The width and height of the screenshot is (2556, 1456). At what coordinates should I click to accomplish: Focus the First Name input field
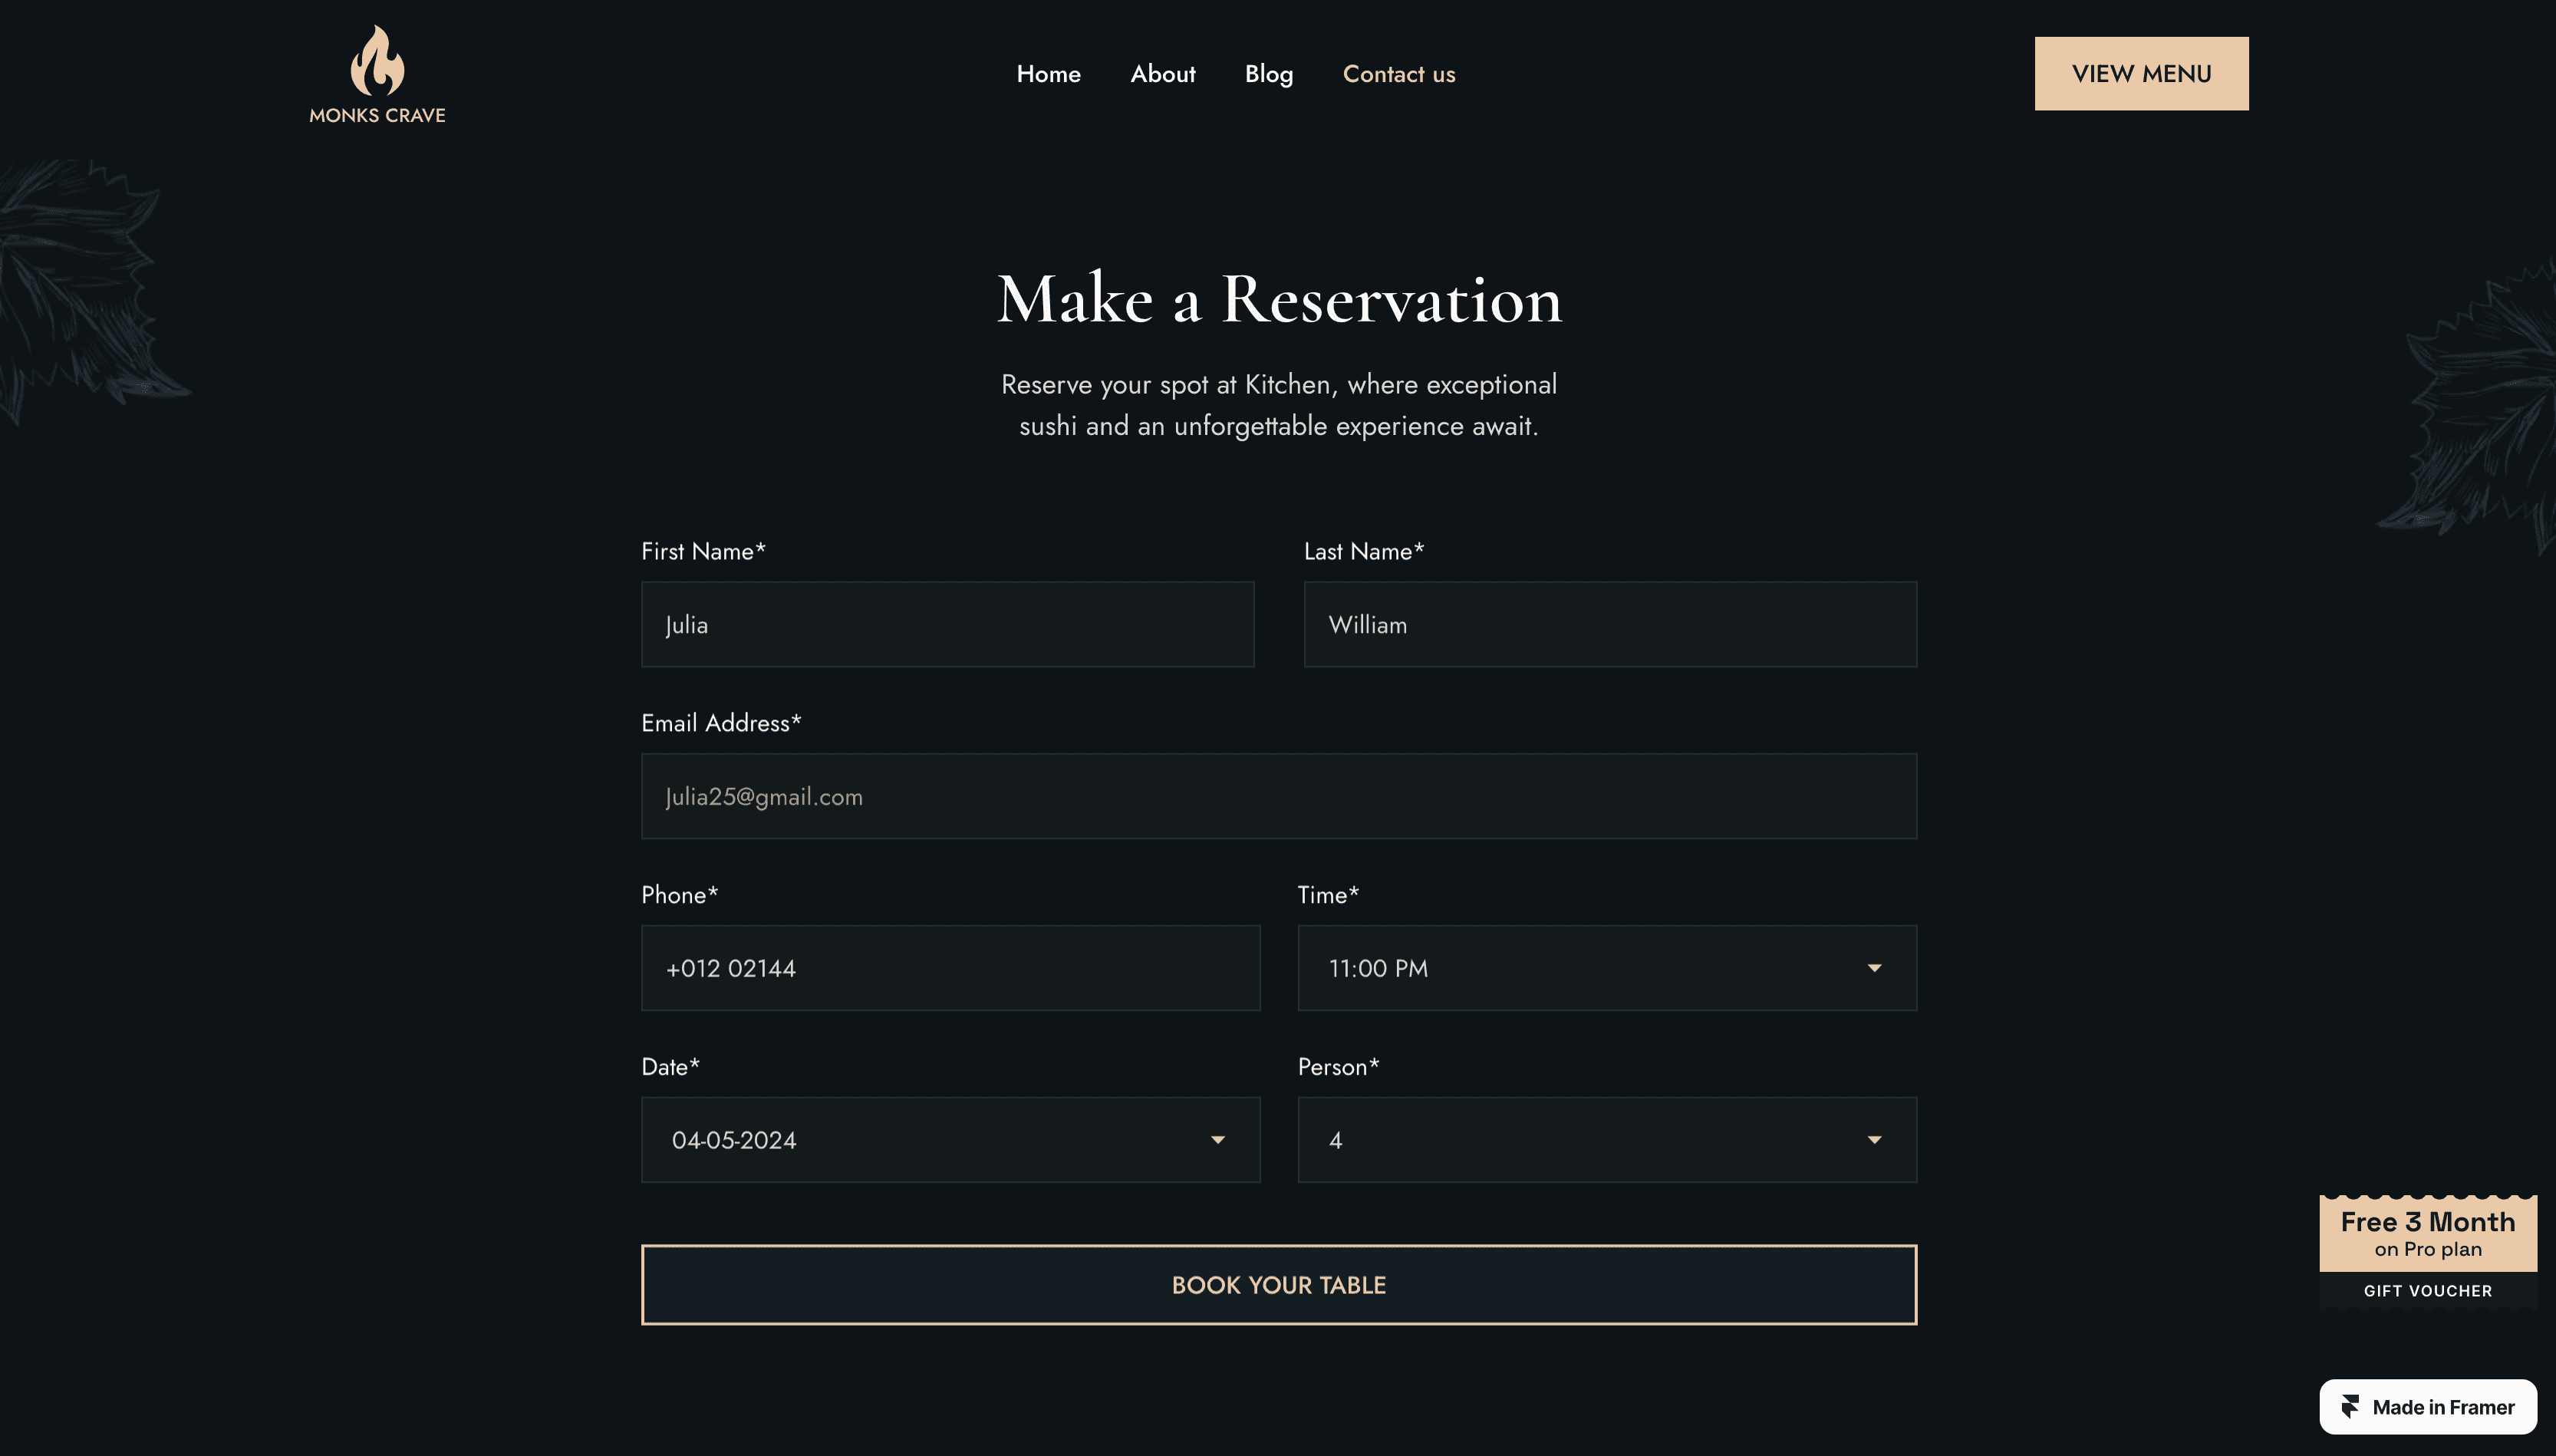[947, 625]
